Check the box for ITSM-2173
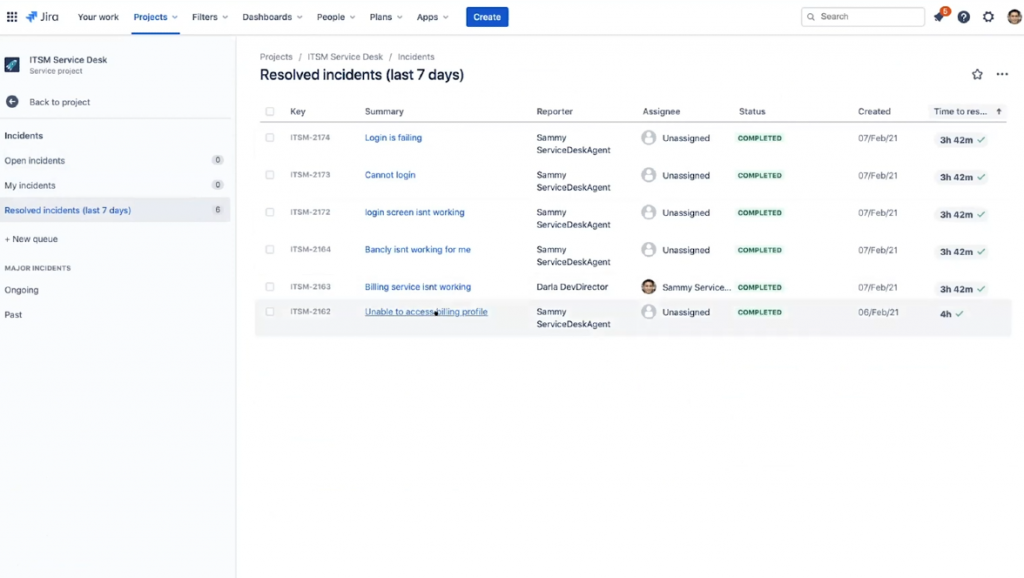 pyautogui.click(x=270, y=175)
